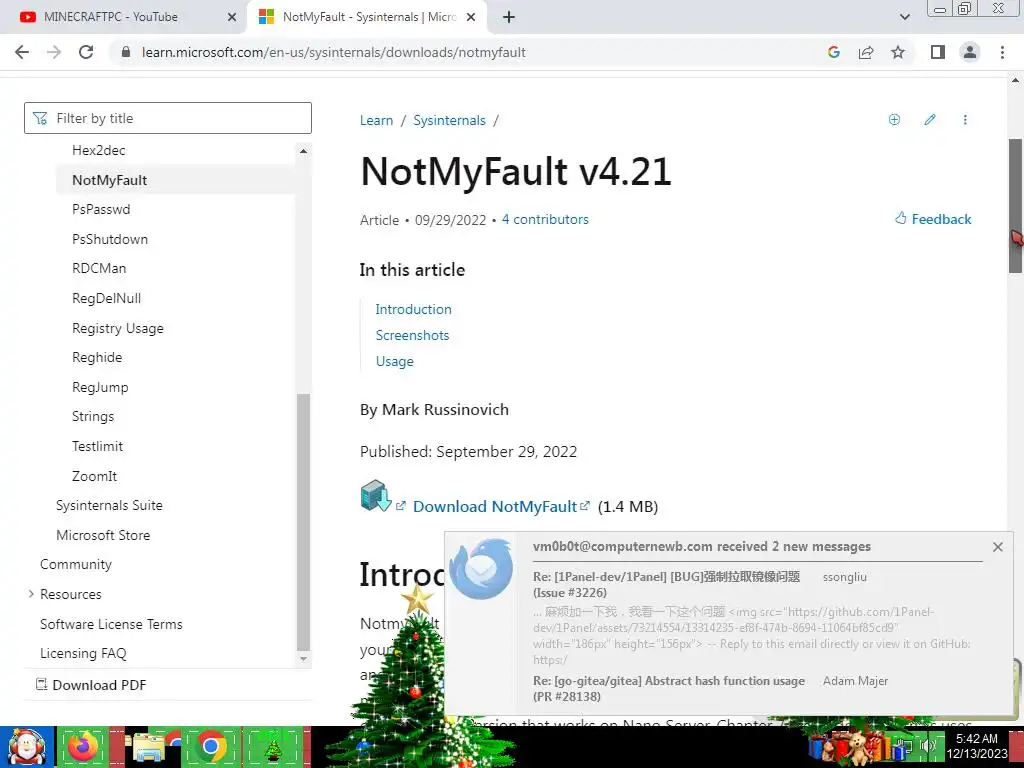Open Software License Terms

(x=111, y=624)
